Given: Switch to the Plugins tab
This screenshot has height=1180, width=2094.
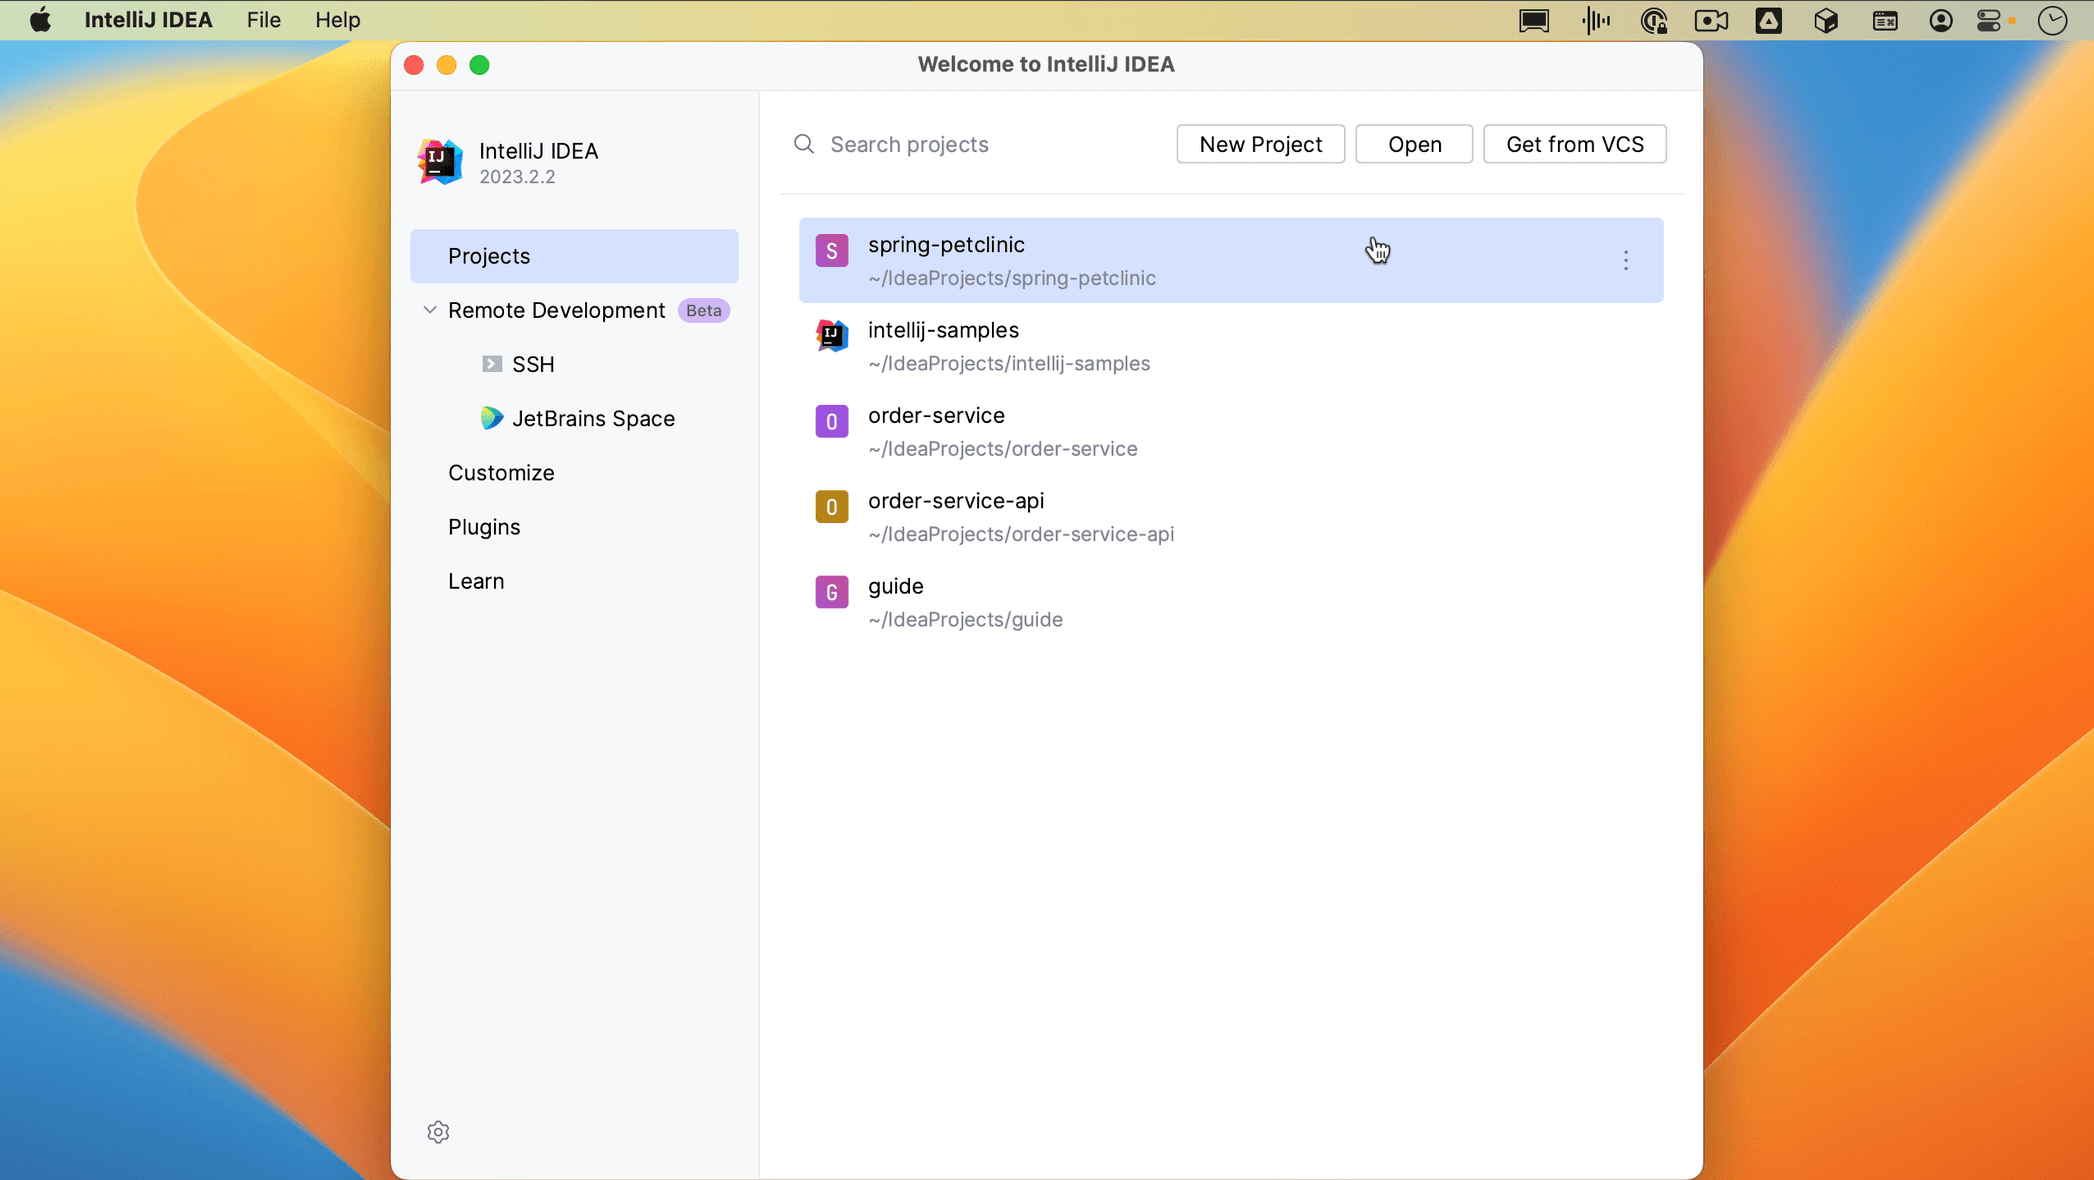Looking at the screenshot, I should (x=484, y=527).
